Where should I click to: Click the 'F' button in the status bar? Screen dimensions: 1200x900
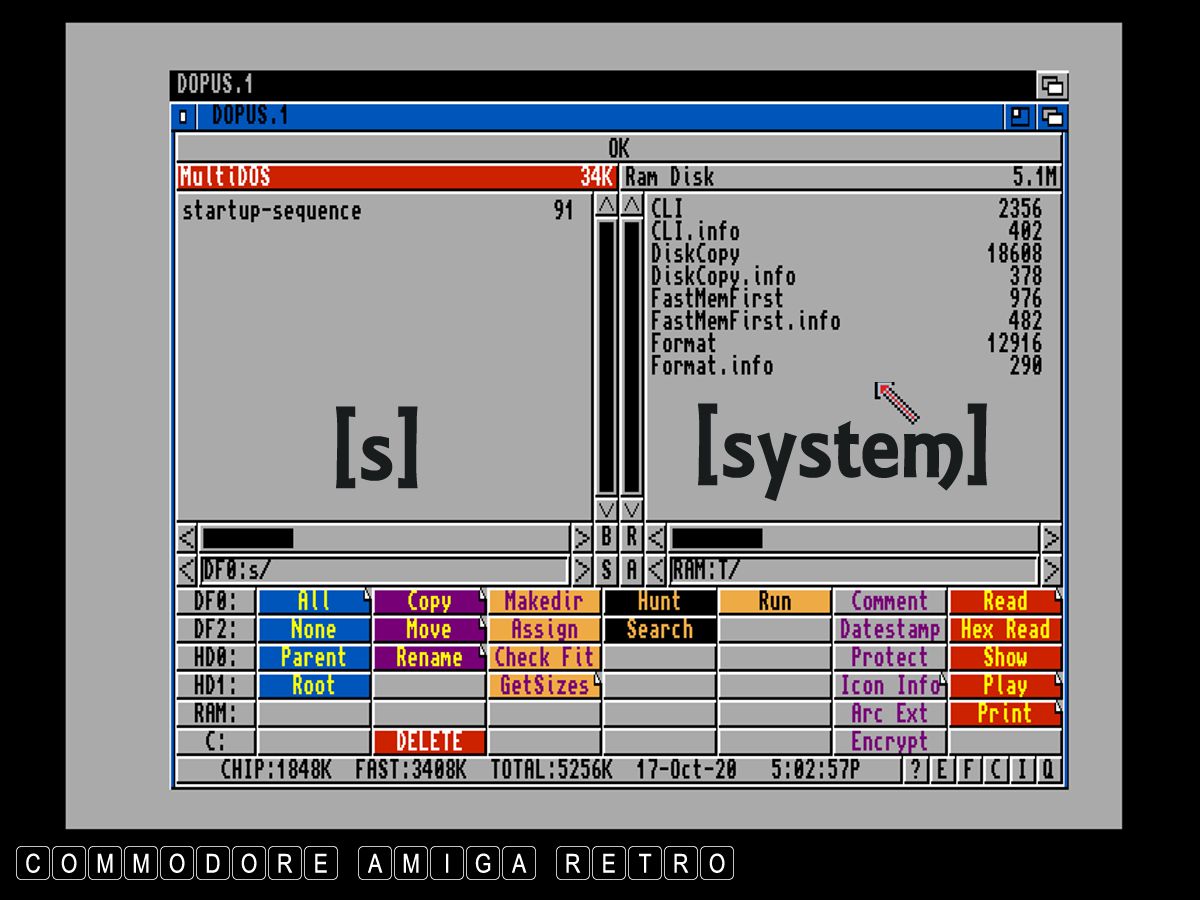coord(968,770)
